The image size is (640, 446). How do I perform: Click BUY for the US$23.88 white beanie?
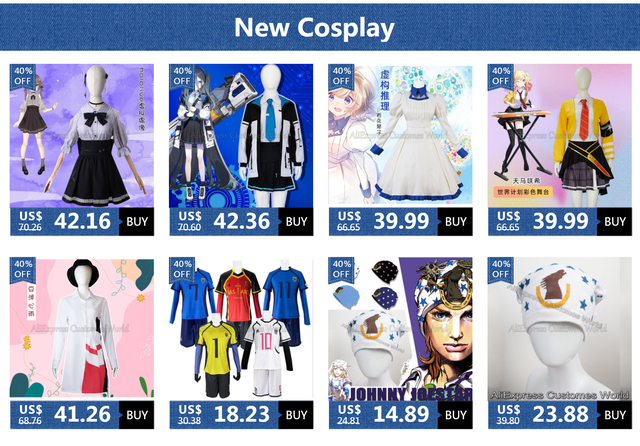[x=614, y=415]
